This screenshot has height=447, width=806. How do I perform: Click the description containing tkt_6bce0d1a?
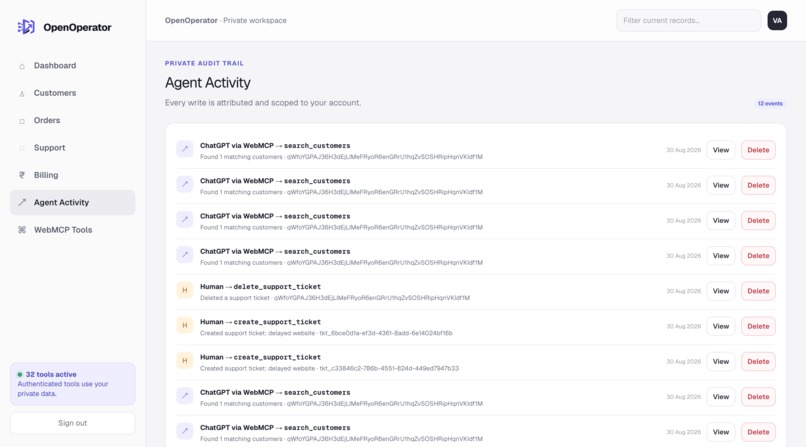click(326, 333)
